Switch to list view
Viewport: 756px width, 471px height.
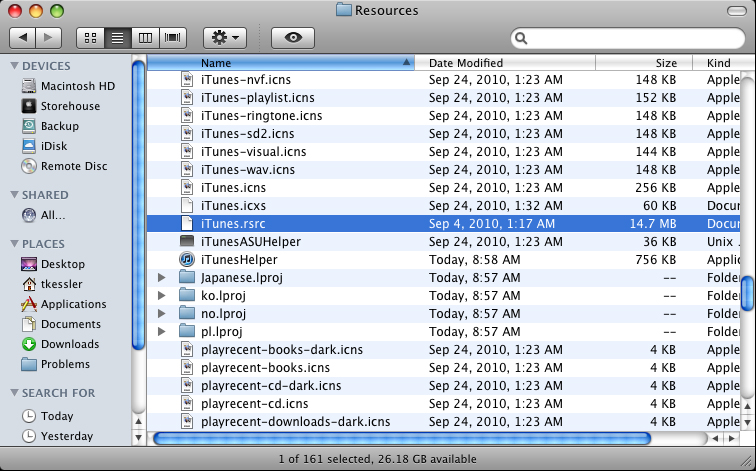point(117,38)
